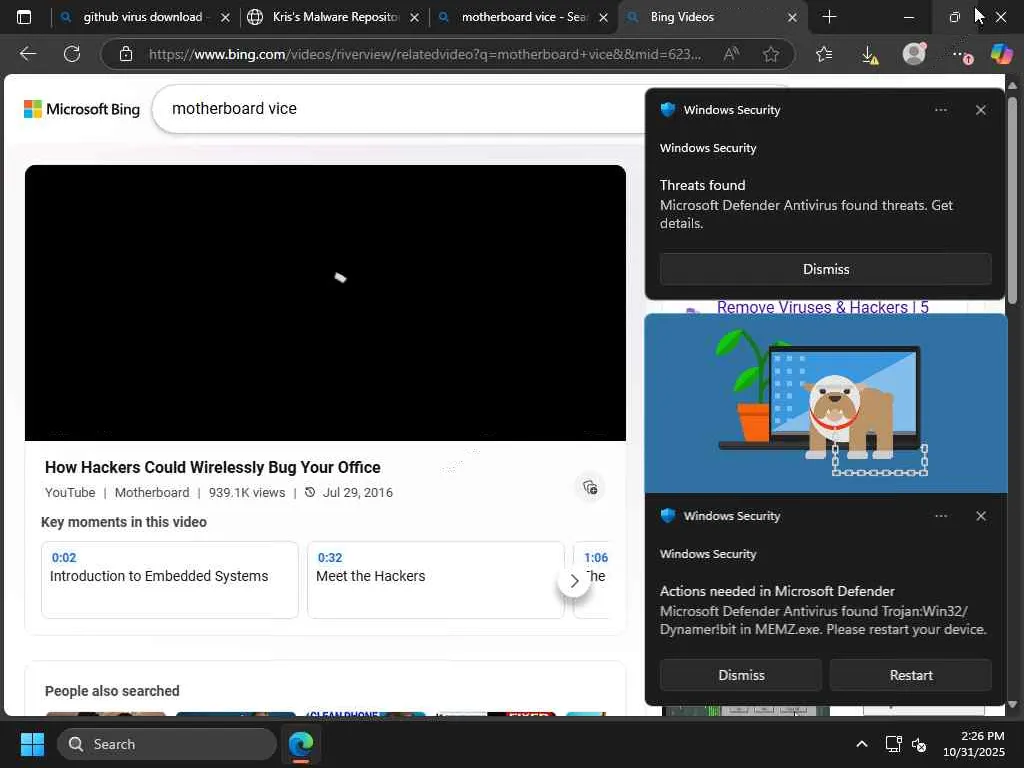Dismiss the Actions needed Defender notification
The image size is (1024, 768).
741,675
